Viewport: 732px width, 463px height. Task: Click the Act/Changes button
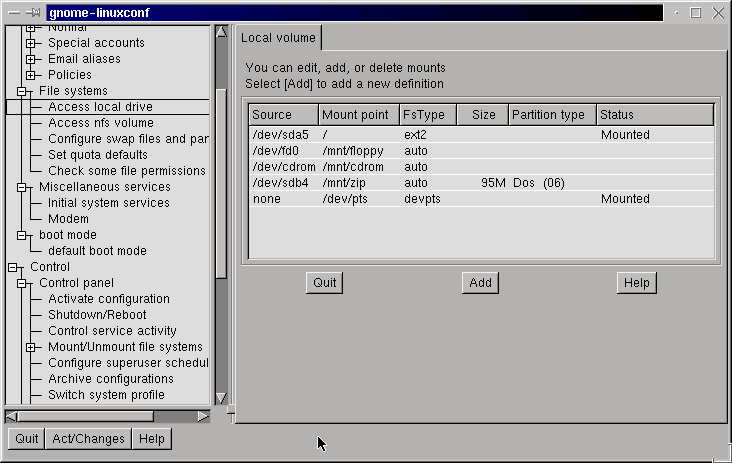pos(88,439)
